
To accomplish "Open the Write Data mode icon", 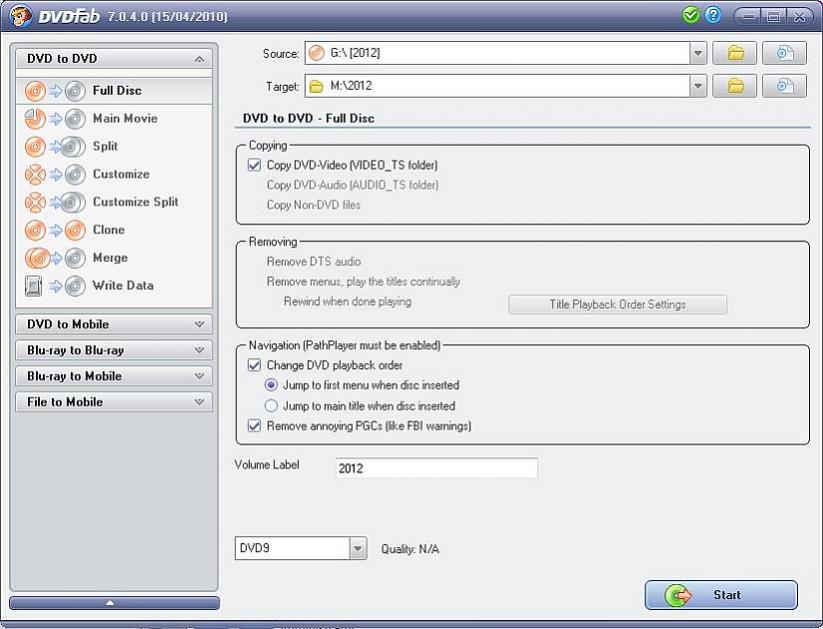I will (54, 286).
